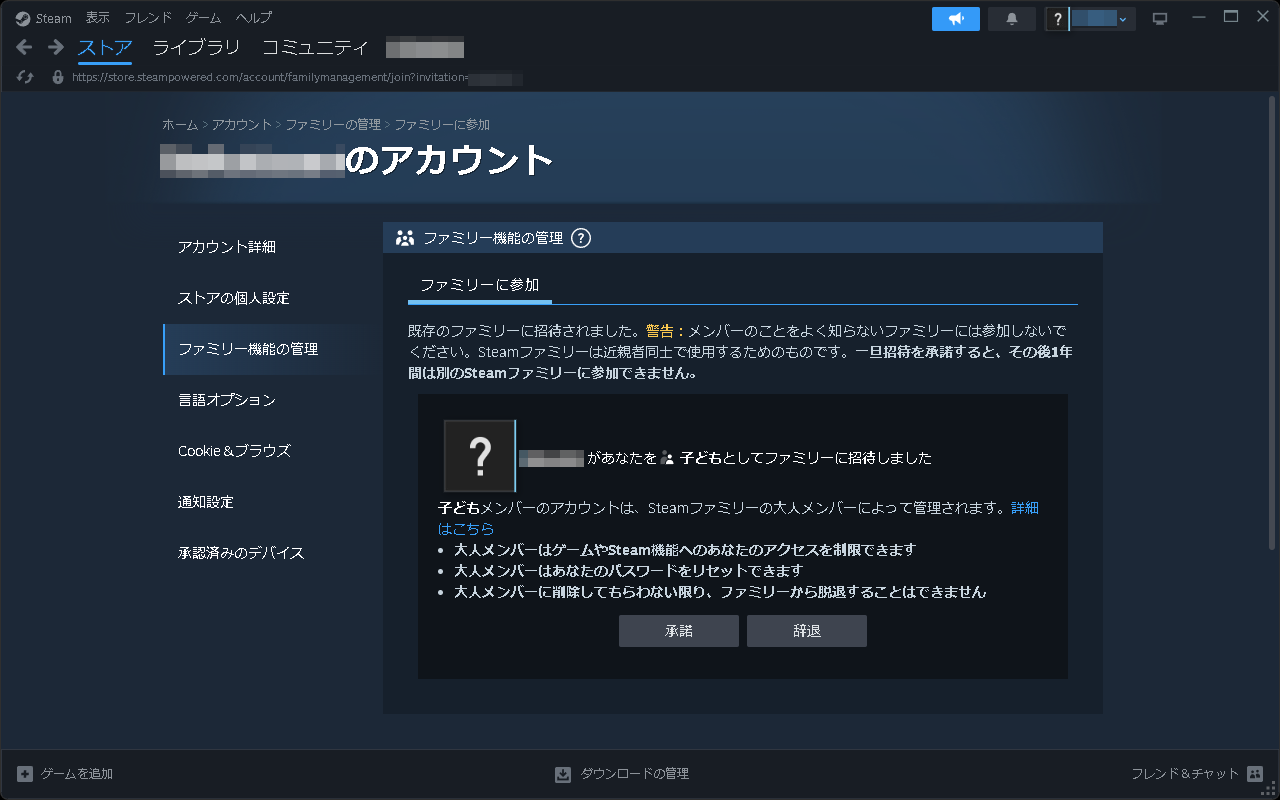Click the refresh icon in the address bar
This screenshot has height=800, width=1280.
(24, 77)
